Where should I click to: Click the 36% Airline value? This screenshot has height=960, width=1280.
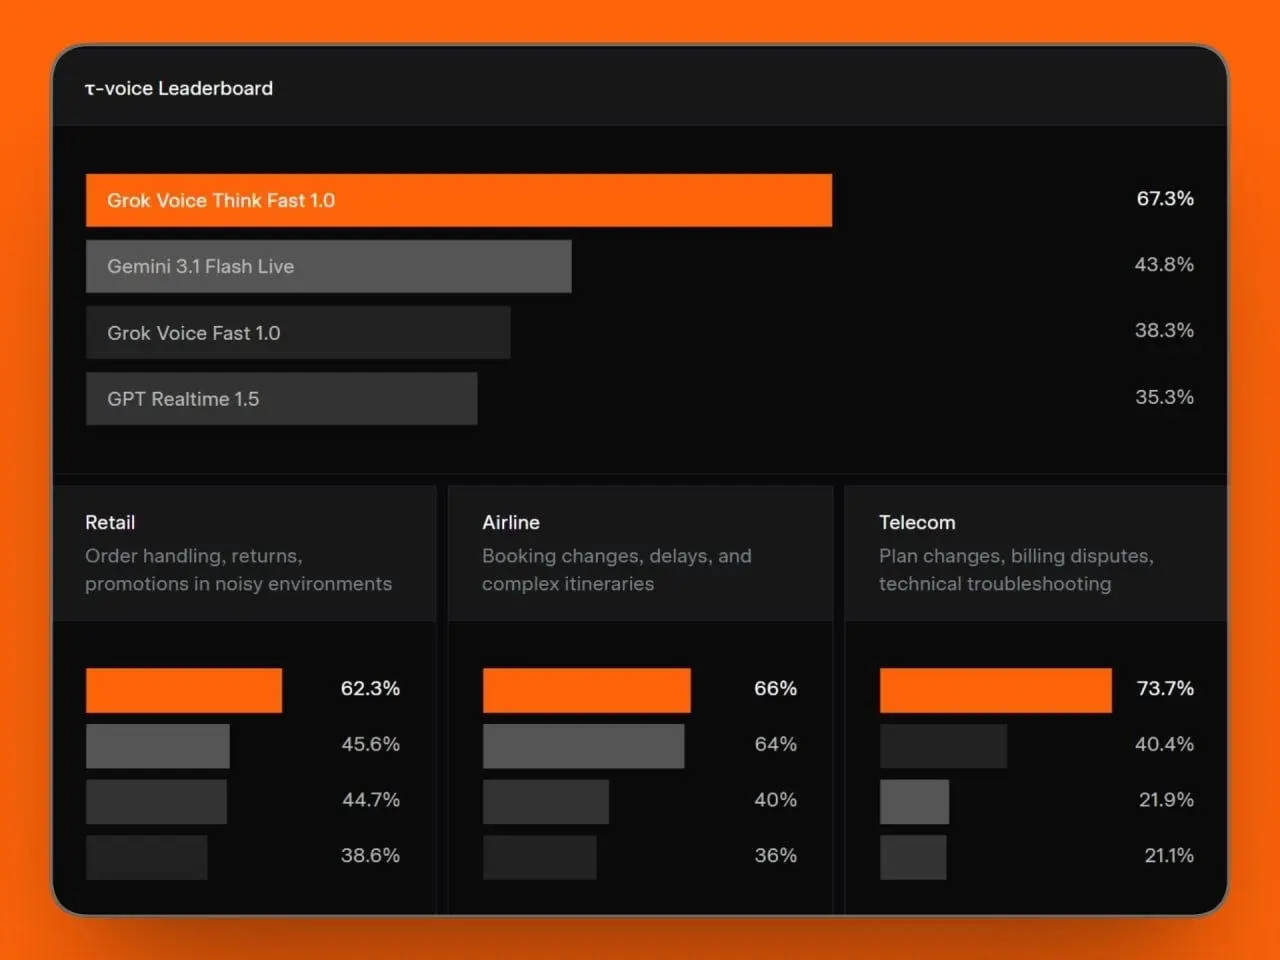click(x=775, y=855)
